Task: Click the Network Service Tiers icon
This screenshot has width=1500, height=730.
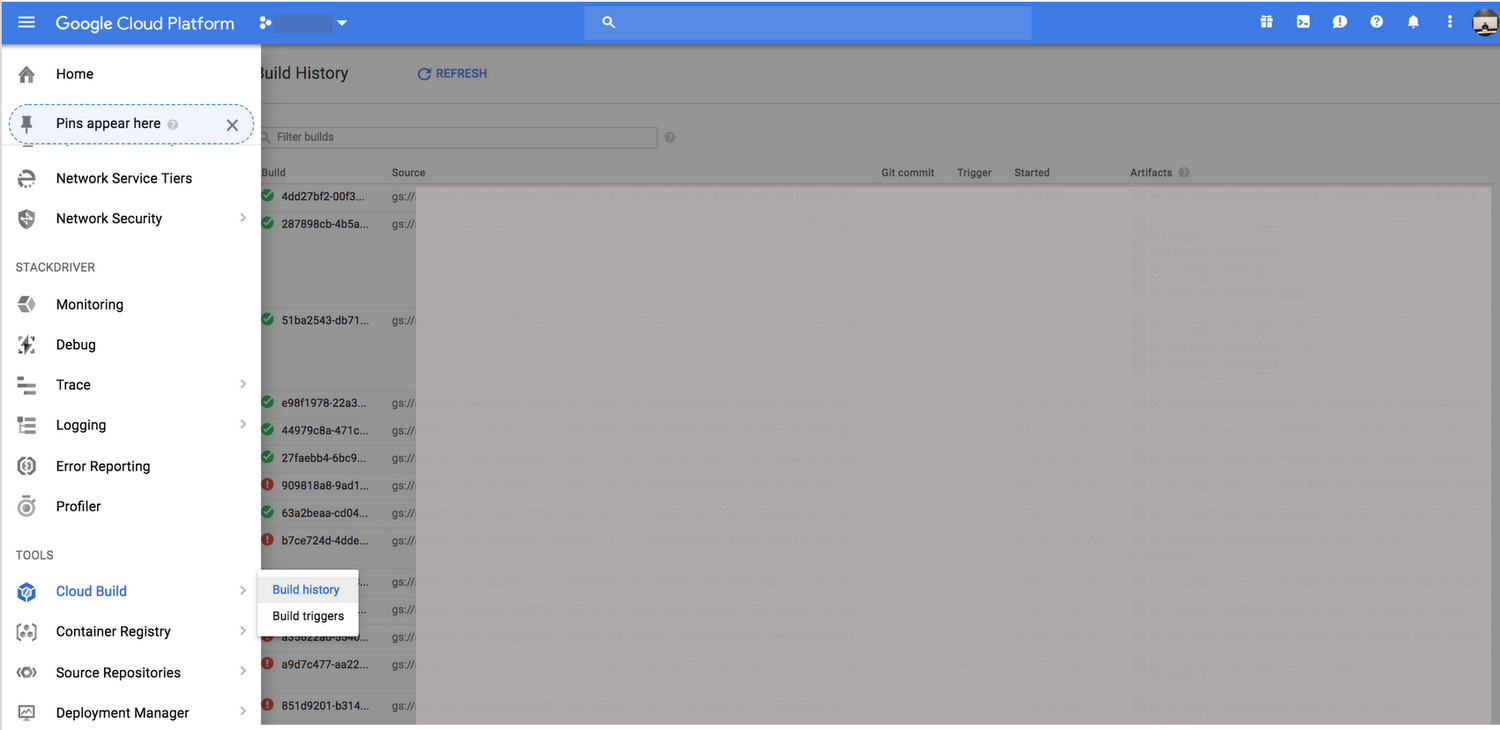Action: pyautogui.click(x=27, y=178)
